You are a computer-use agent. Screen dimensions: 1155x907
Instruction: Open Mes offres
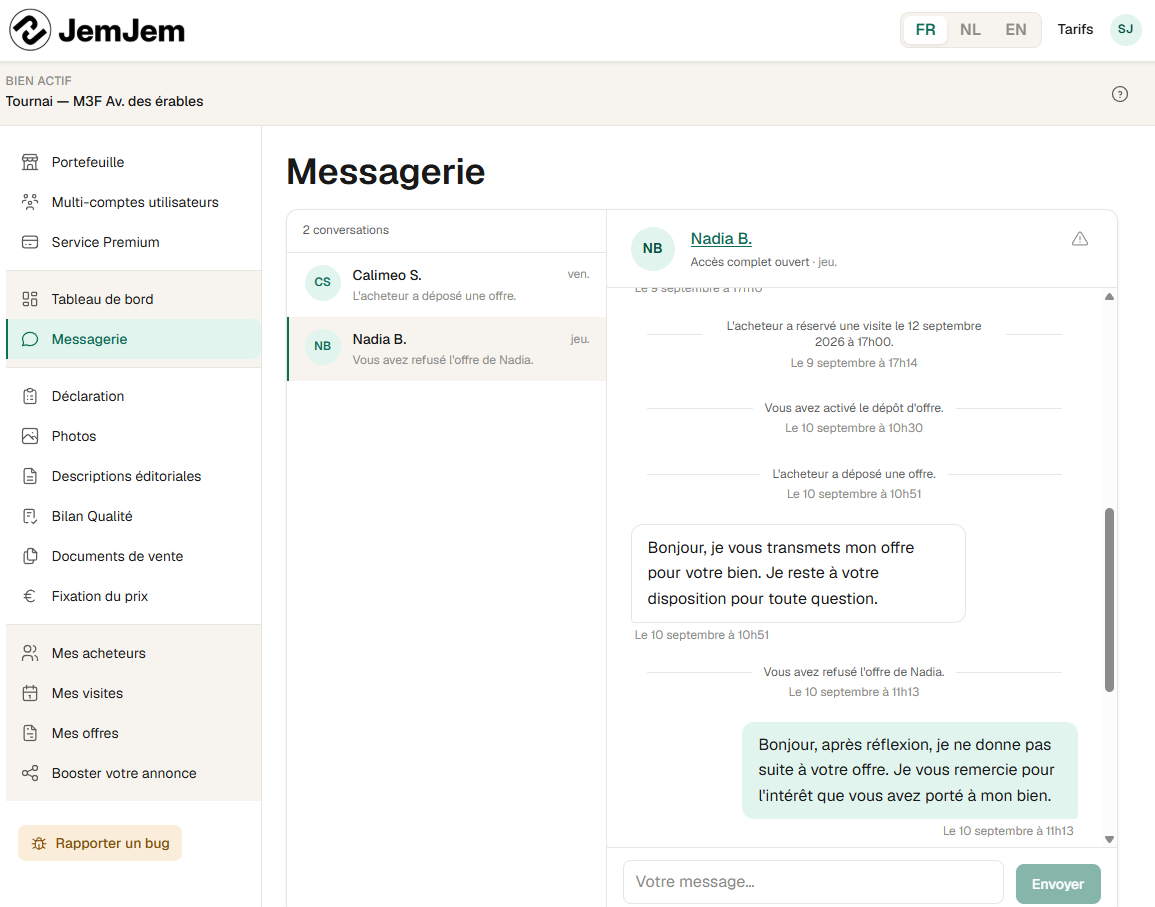click(133, 733)
